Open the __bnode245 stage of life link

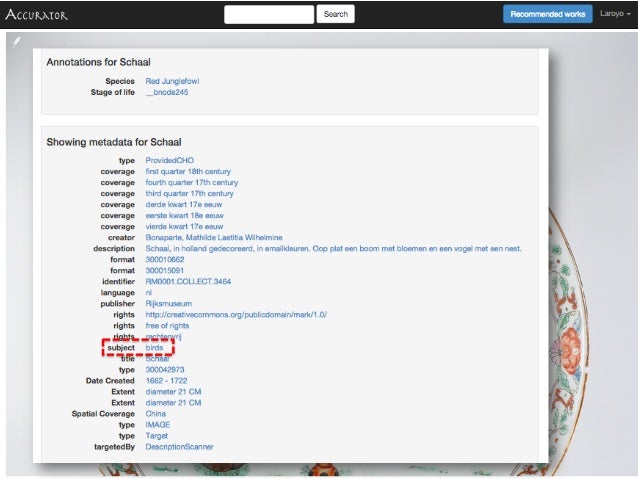pyautogui.click(x=167, y=92)
